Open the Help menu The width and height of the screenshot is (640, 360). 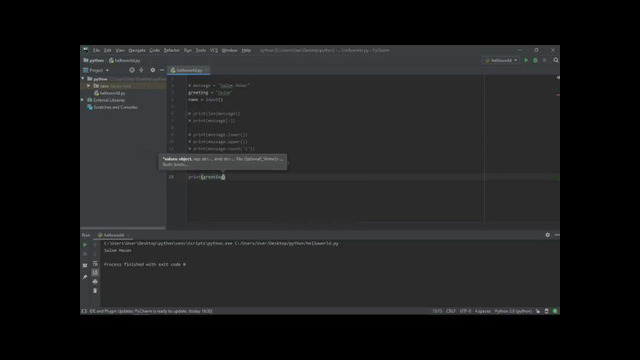(246, 50)
